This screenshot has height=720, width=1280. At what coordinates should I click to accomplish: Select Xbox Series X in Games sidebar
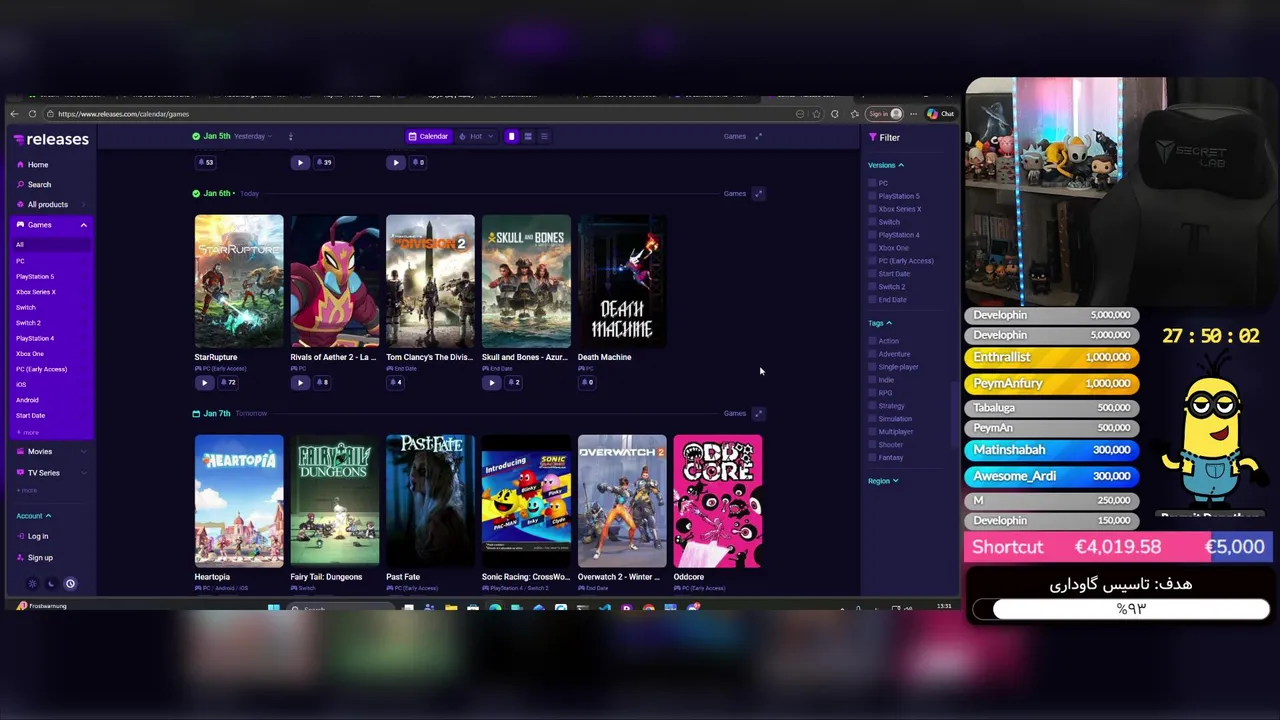click(x=36, y=292)
